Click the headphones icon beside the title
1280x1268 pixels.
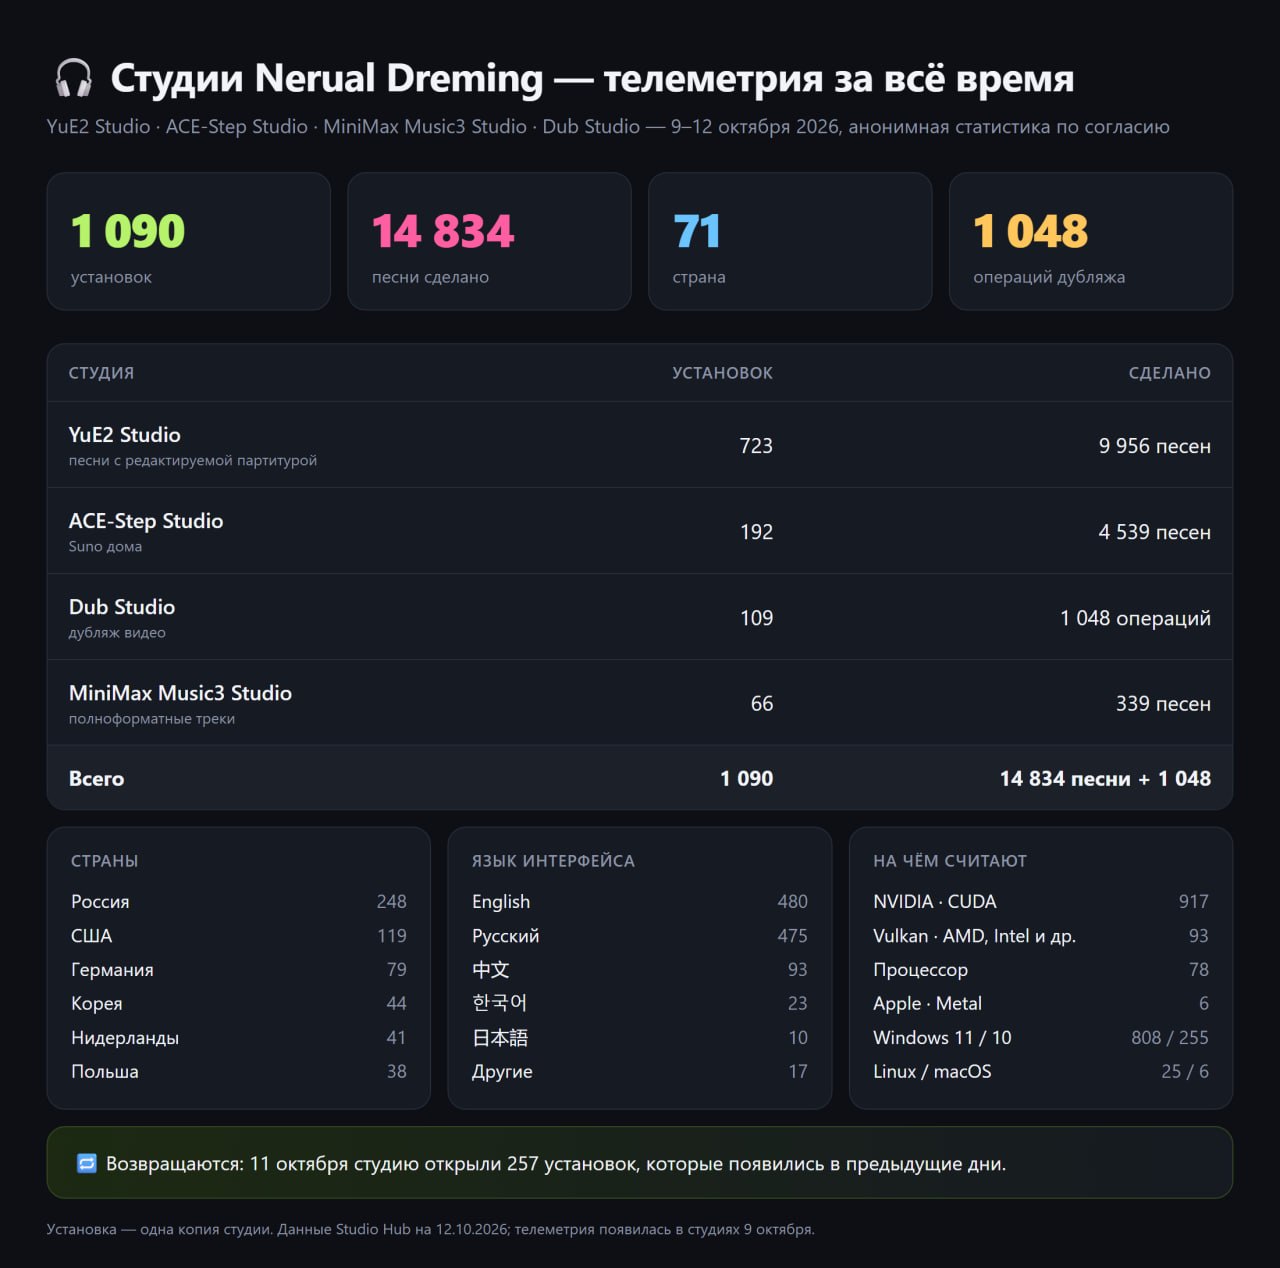tap(73, 78)
